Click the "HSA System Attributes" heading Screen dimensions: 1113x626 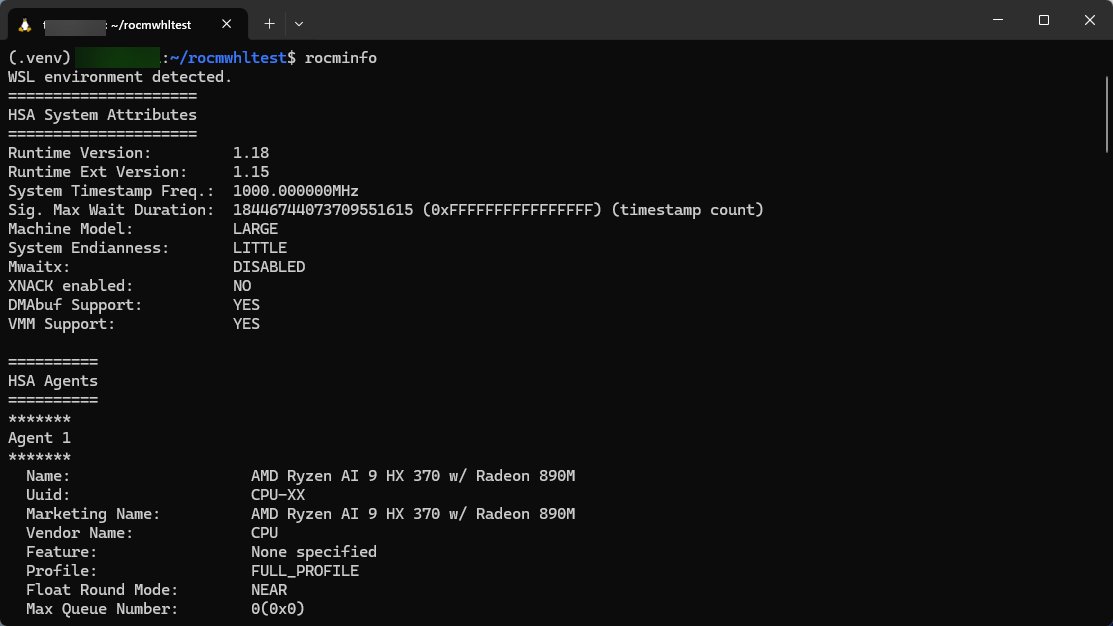click(x=102, y=115)
